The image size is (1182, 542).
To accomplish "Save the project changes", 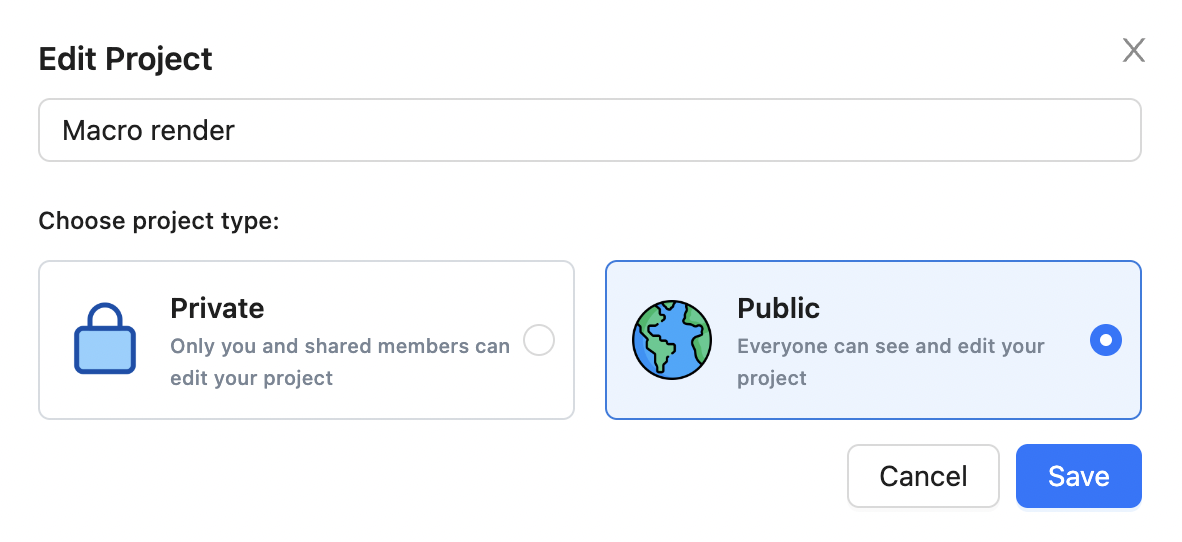I will [1078, 476].
